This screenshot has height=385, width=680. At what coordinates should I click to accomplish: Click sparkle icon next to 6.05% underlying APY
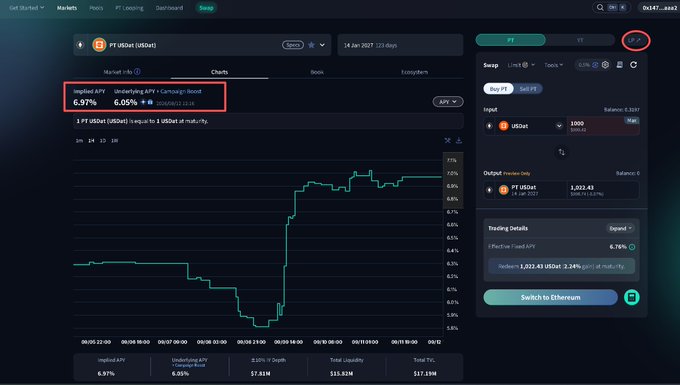pyautogui.click(x=143, y=102)
